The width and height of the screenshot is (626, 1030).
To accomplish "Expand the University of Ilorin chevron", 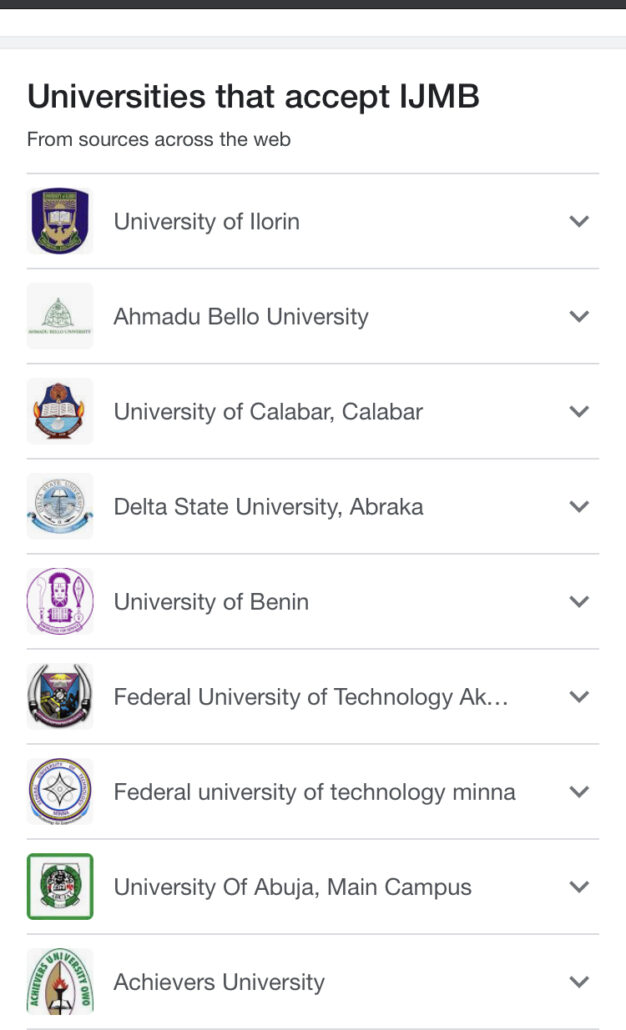I will click(579, 221).
